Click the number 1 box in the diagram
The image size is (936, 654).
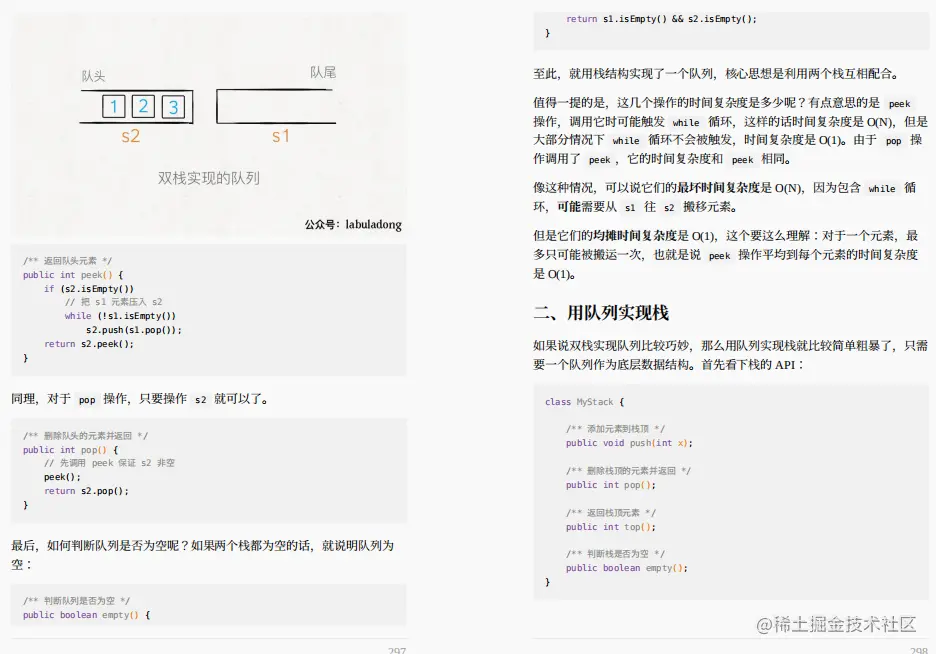(x=113, y=106)
